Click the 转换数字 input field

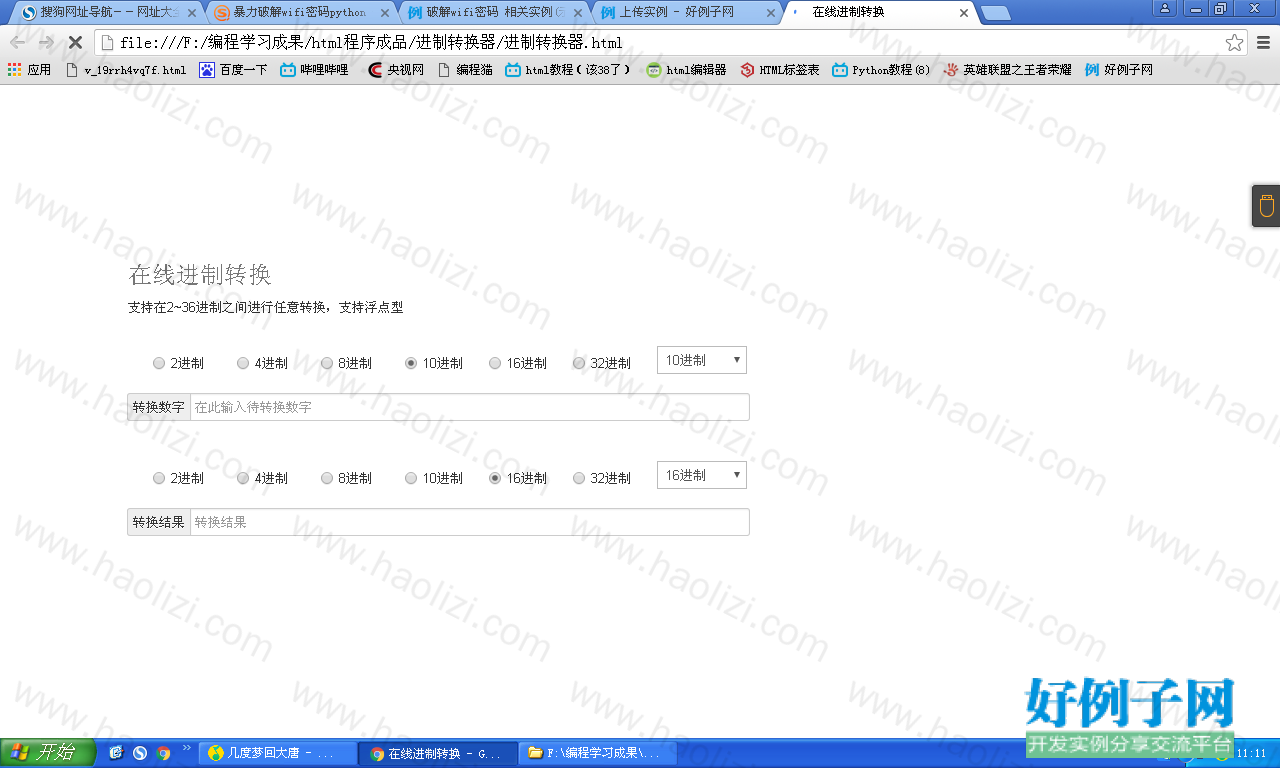470,407
